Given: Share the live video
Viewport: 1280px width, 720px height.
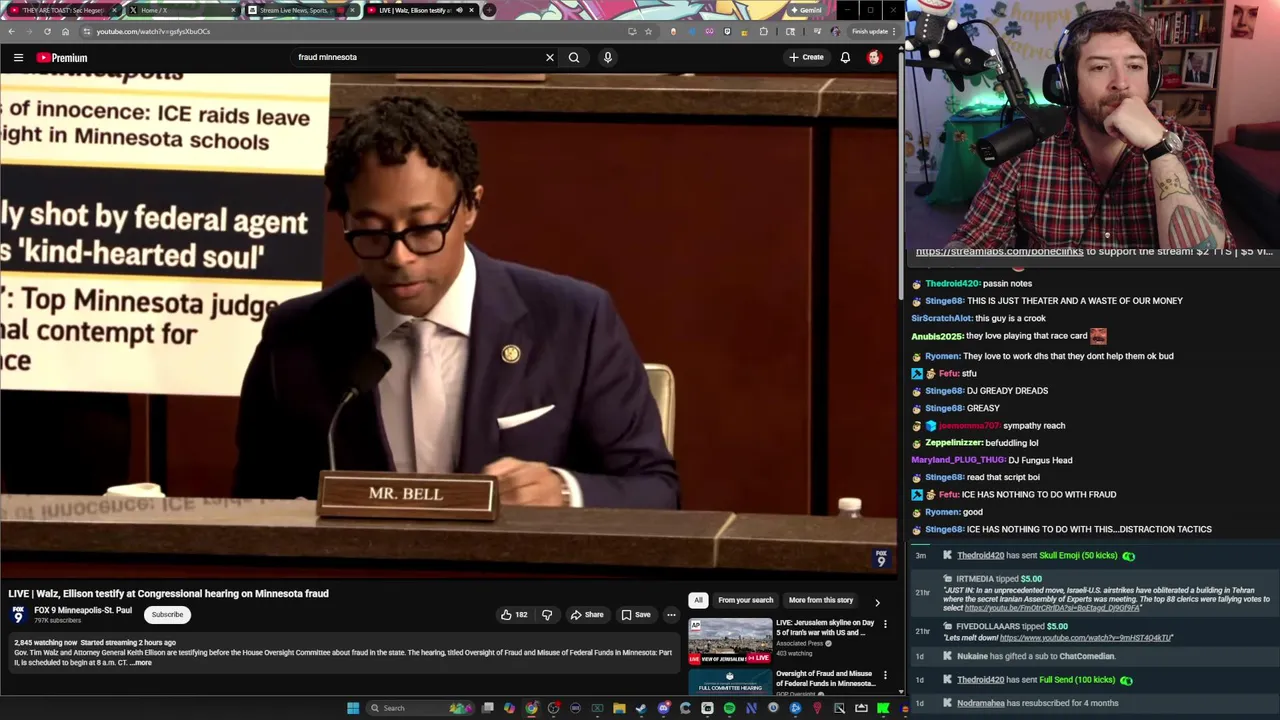Looking at the screenshot, I should point(587,615).
